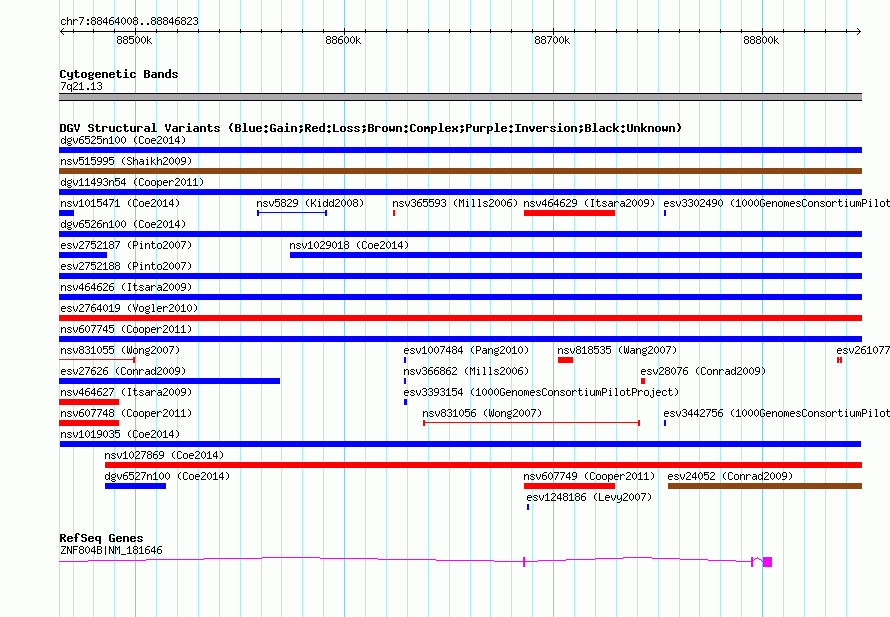
Task: Select the nsv1029018 (Coe2014) blue gain bar
Action: [x=576, y=255]
